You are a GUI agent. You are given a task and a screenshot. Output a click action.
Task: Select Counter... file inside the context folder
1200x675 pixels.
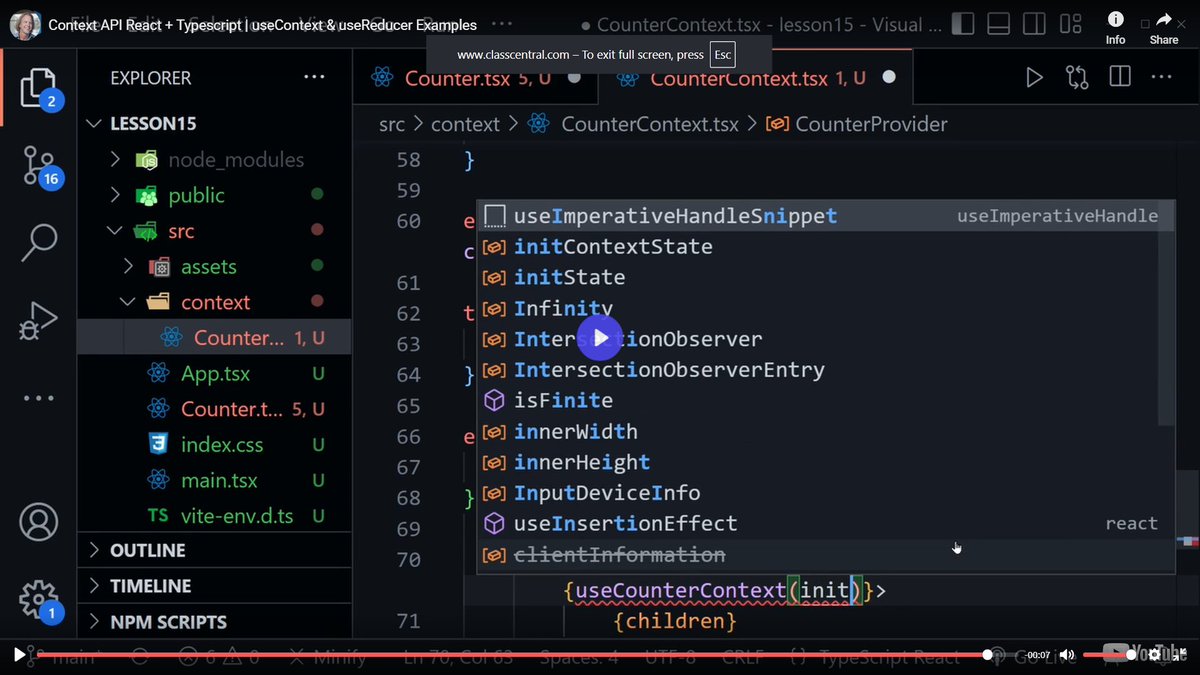click(x=214, y=338)
